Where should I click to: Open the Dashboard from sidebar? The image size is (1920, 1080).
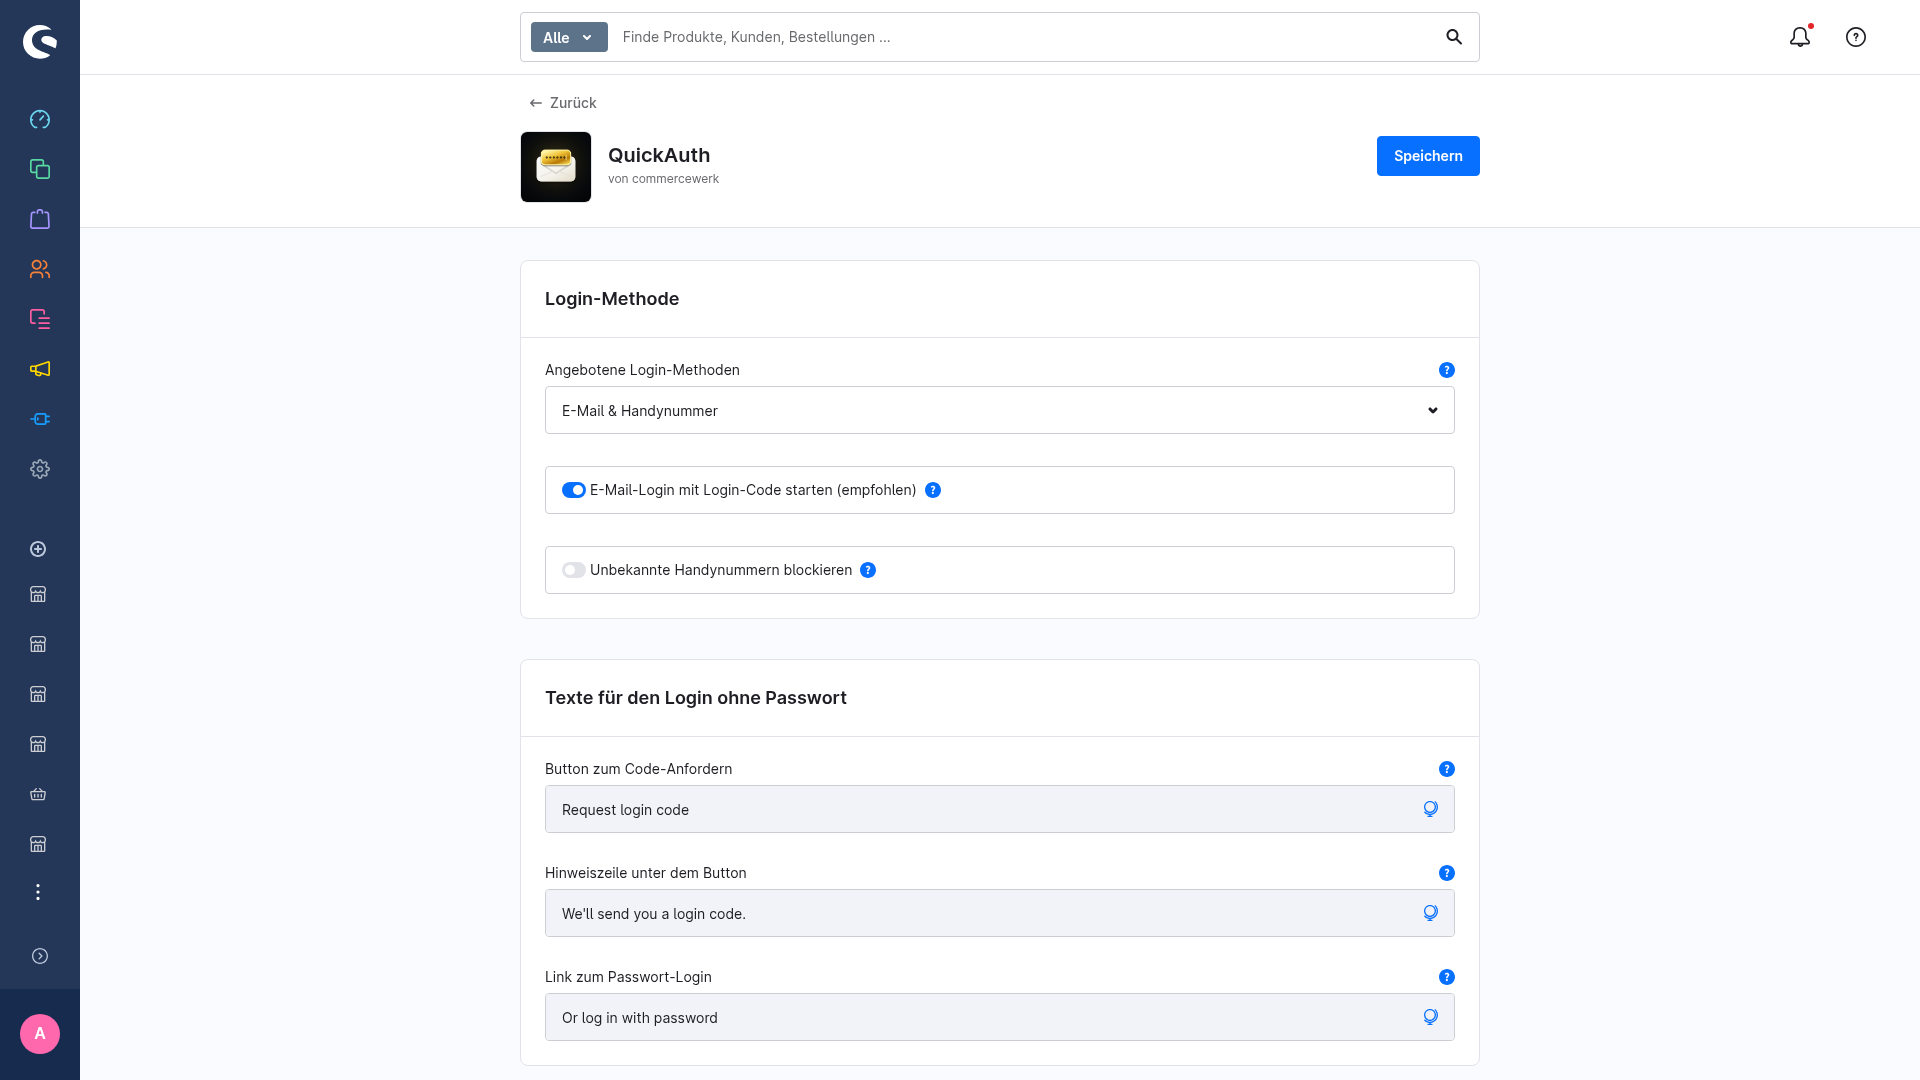pyautogui.click(x=40, y=119)
